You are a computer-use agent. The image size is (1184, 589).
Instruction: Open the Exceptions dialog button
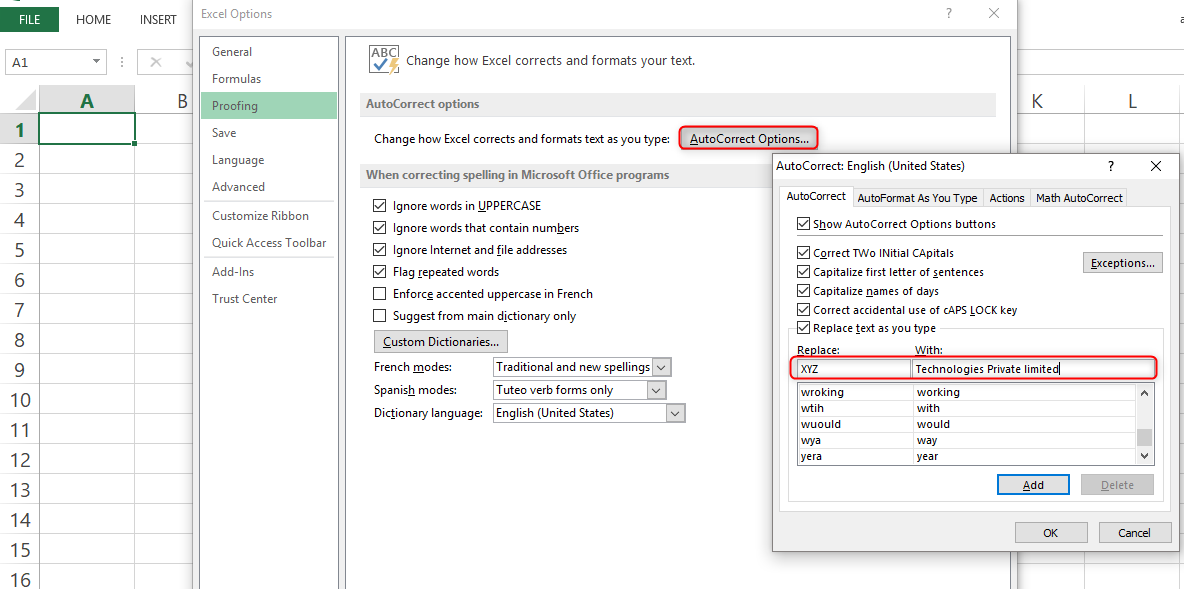pos(1122,263)
